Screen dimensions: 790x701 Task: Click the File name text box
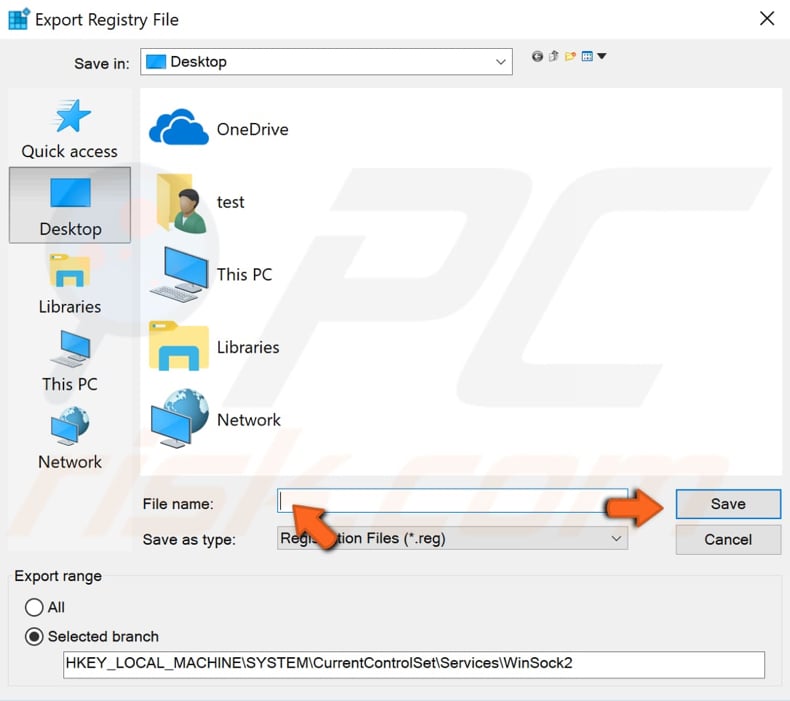(452, 501)
